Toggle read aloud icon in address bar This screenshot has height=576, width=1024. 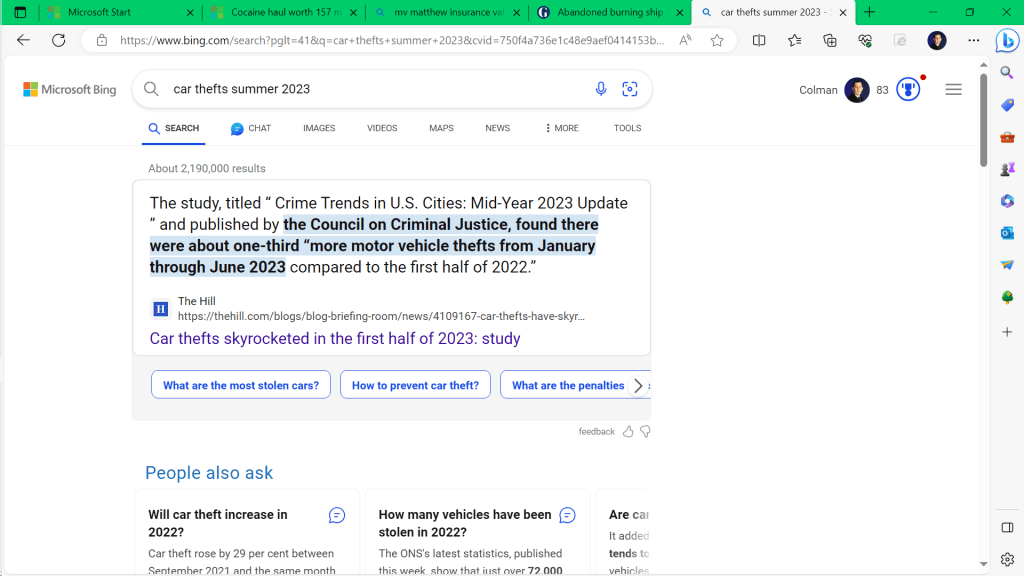[685, 40]
